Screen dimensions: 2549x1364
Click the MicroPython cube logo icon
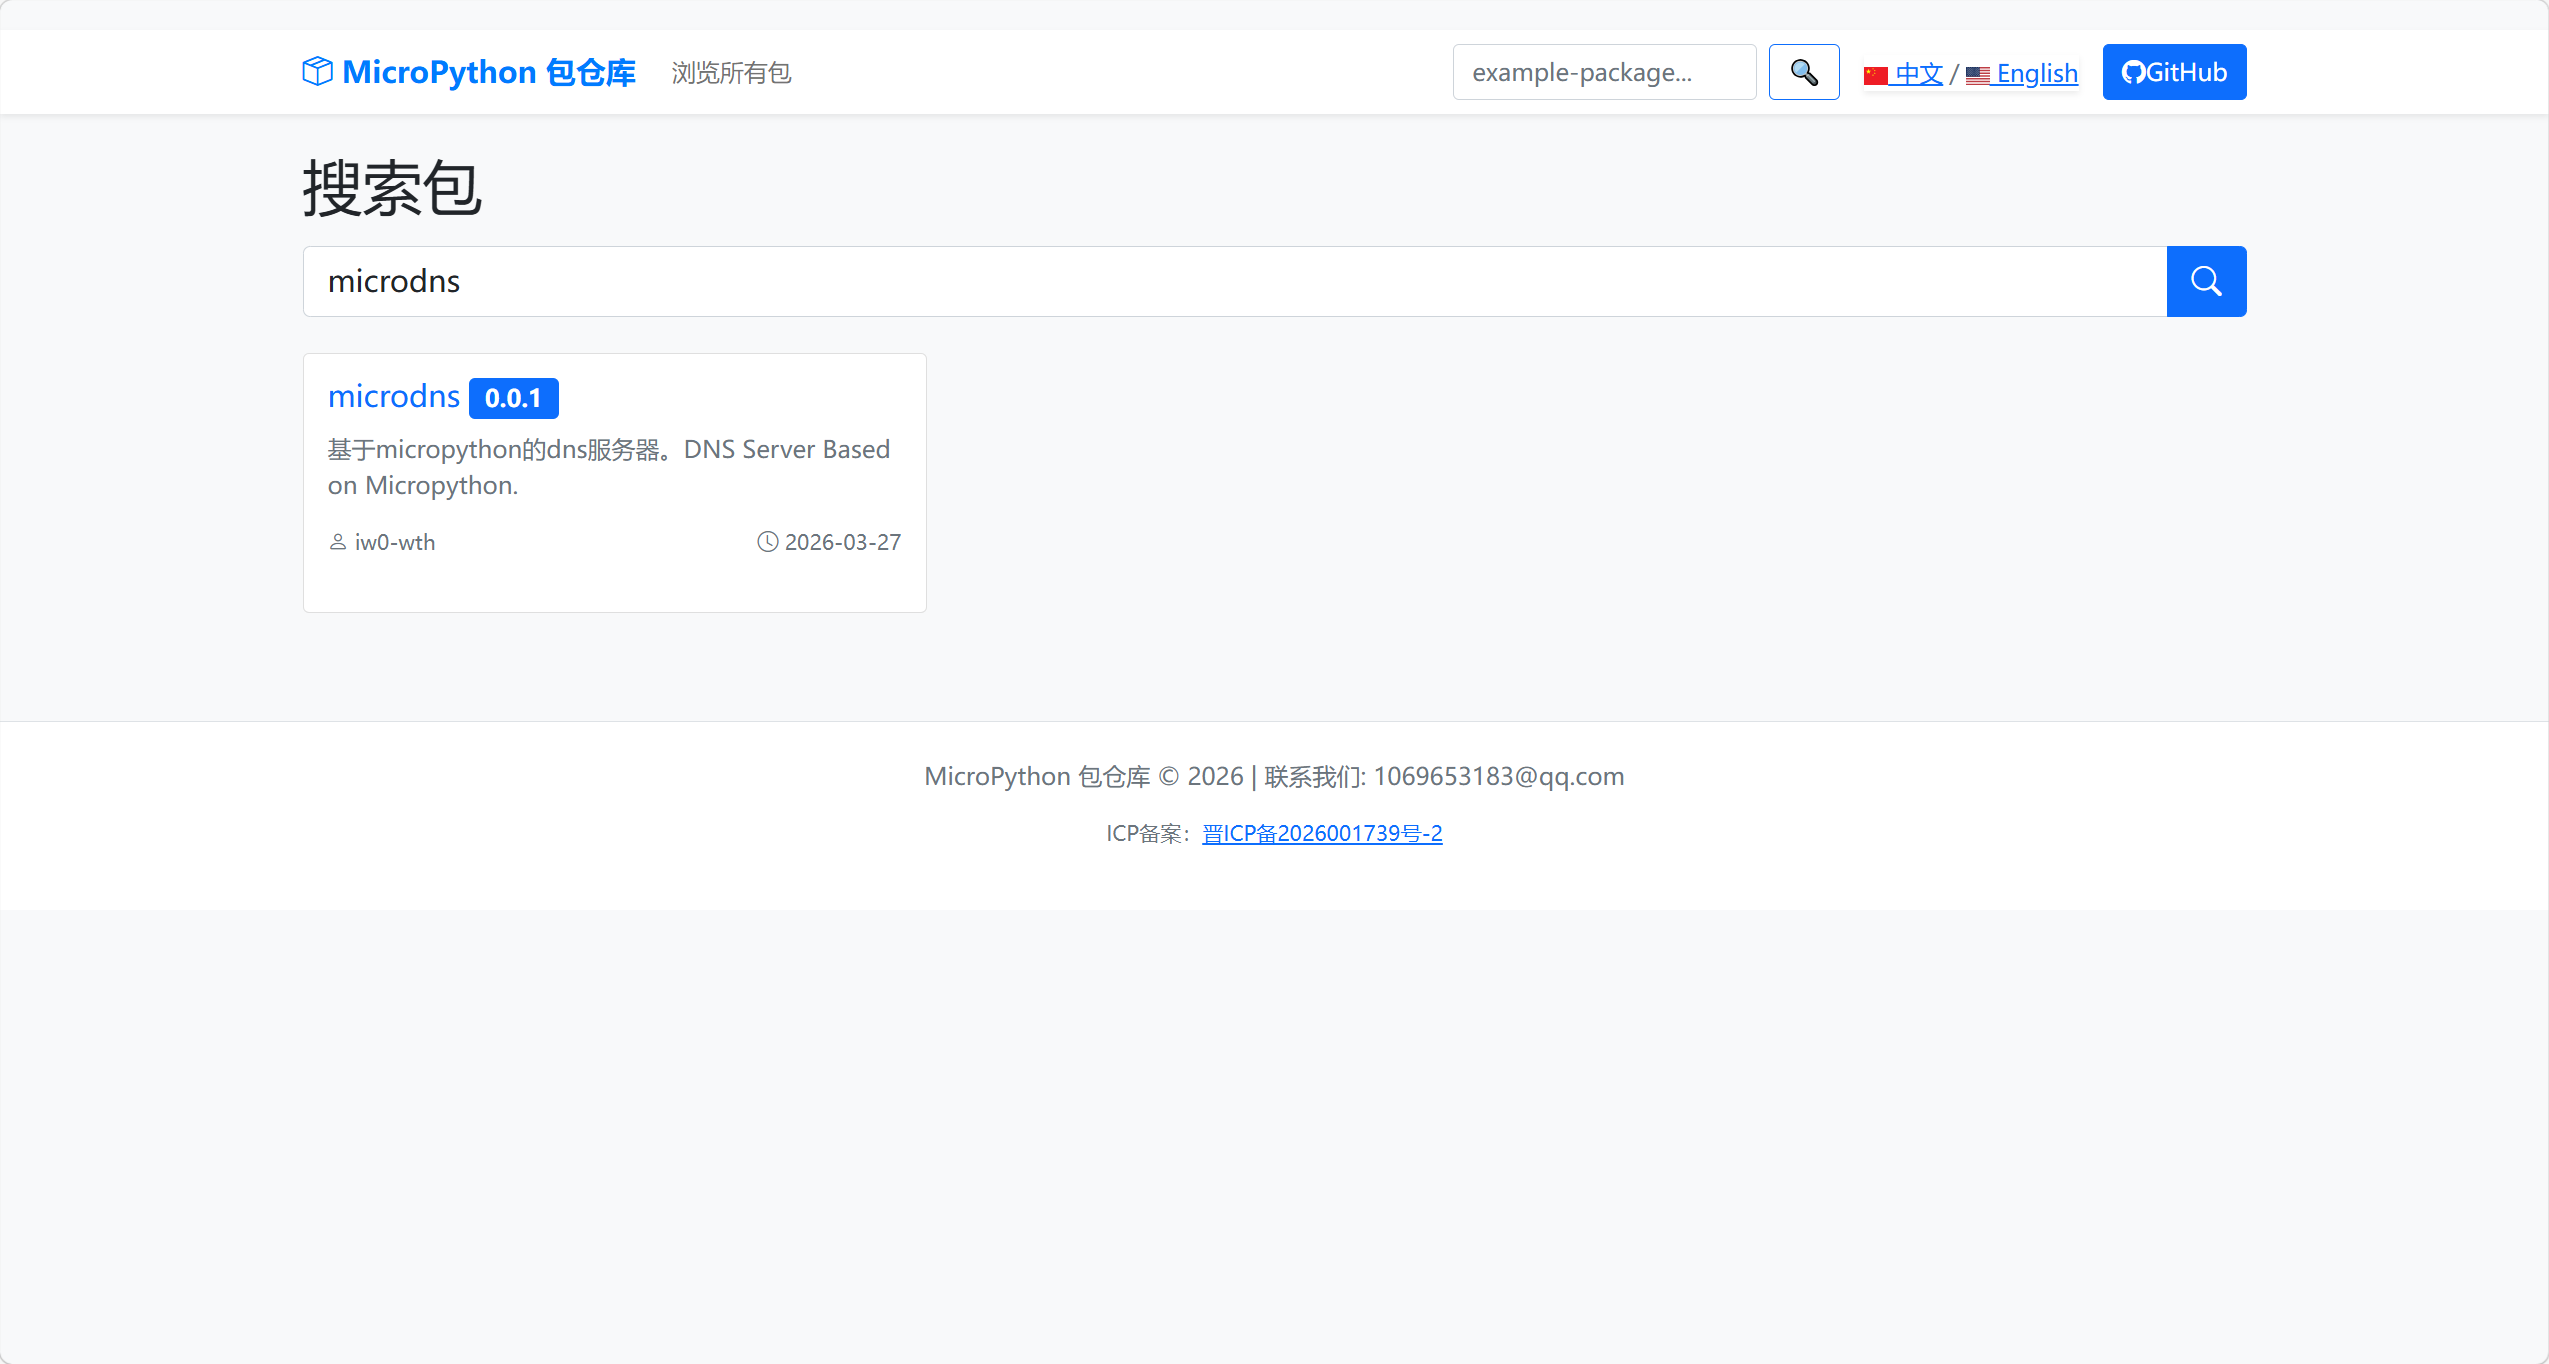point(317,72)
